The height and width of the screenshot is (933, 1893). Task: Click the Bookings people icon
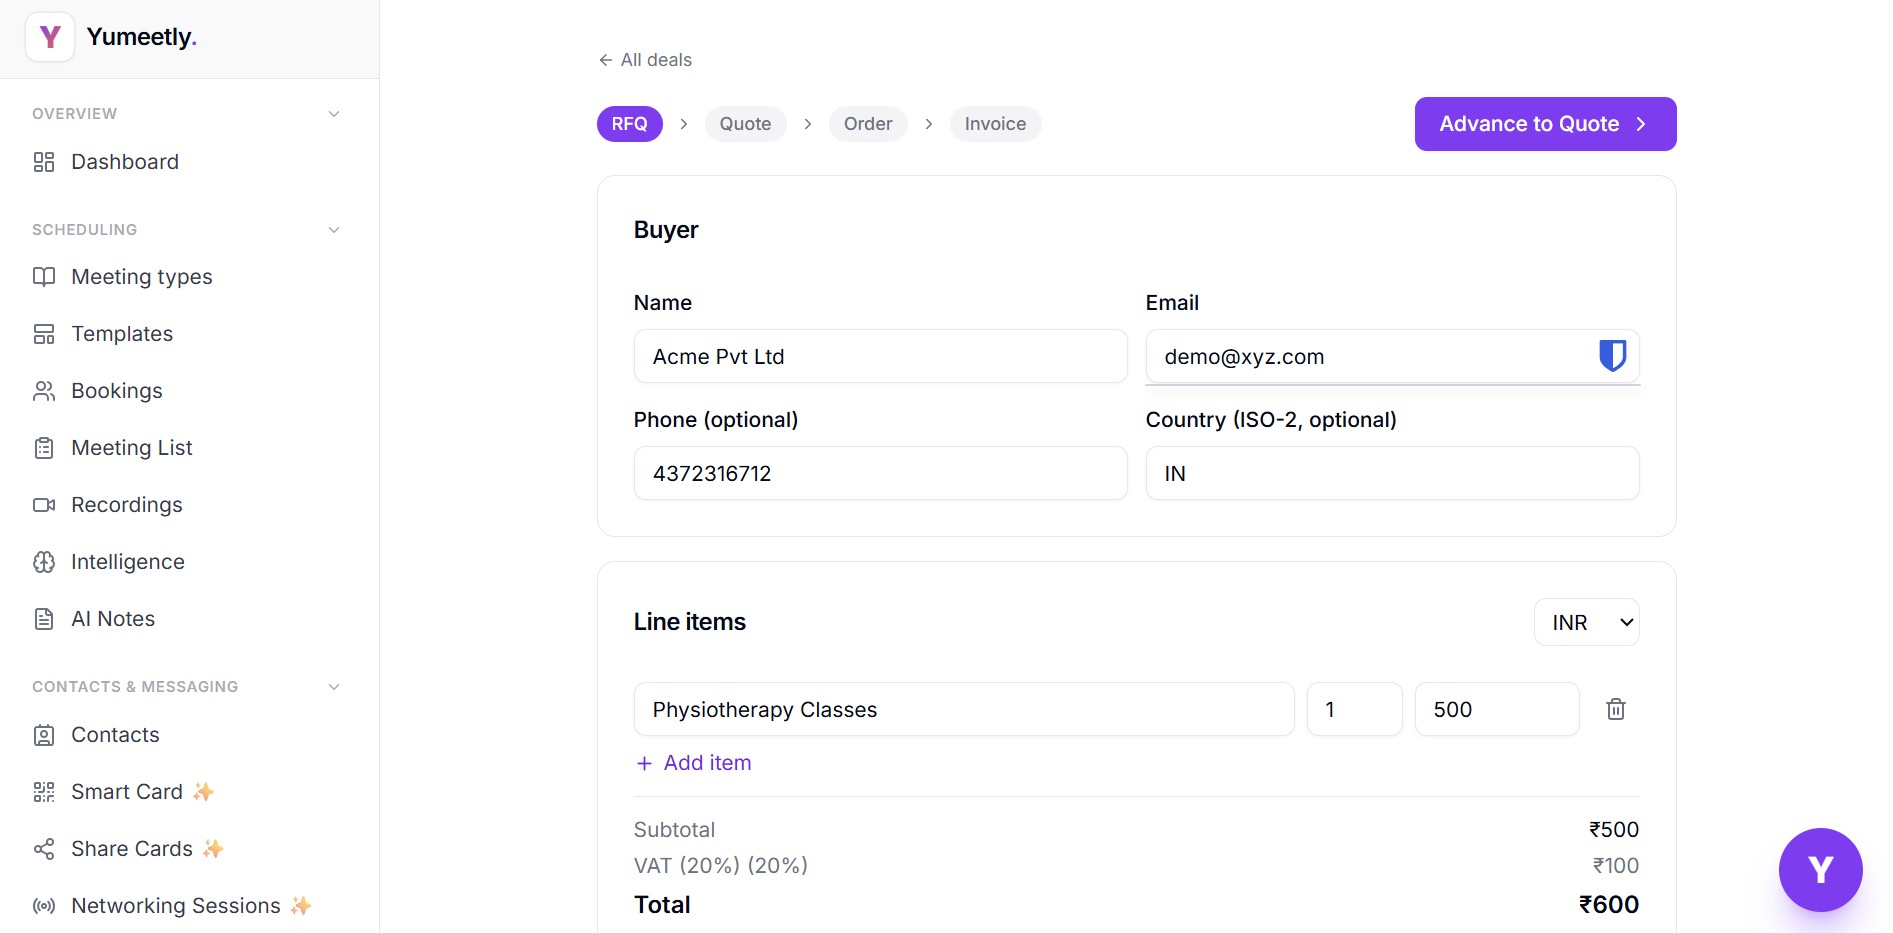[44, 391]
